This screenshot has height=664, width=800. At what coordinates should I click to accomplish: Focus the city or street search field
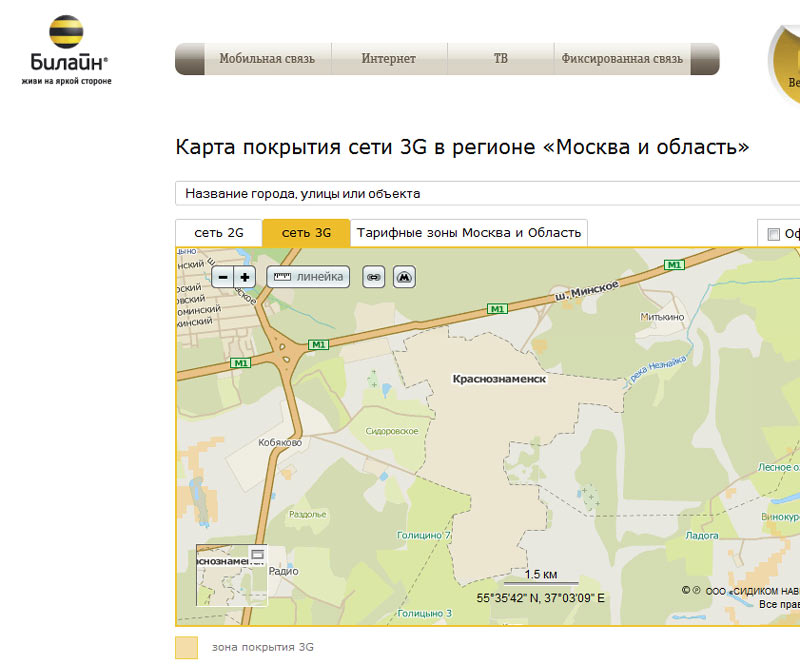(x=487, y=193)
